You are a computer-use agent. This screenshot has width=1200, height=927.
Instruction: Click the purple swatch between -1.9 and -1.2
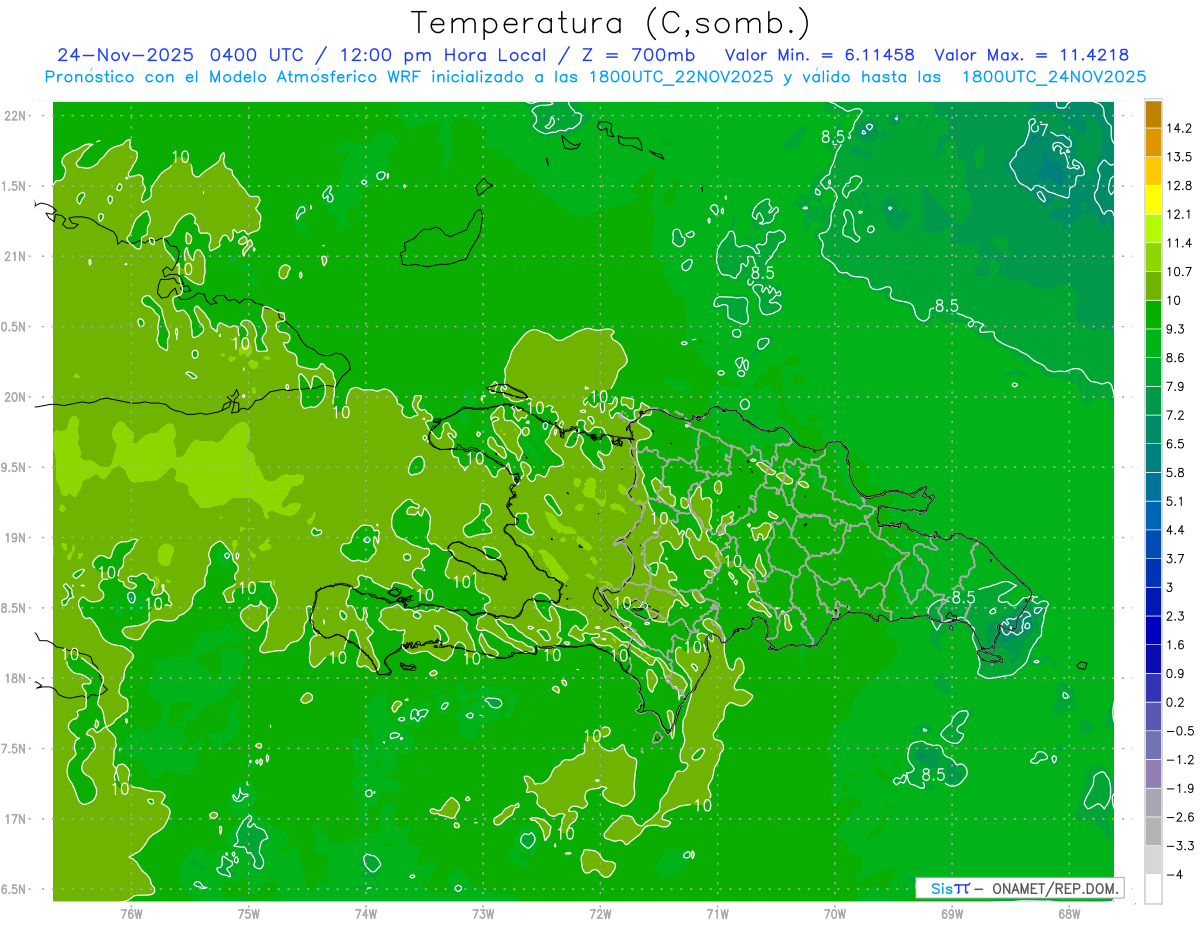point(1153,774)
